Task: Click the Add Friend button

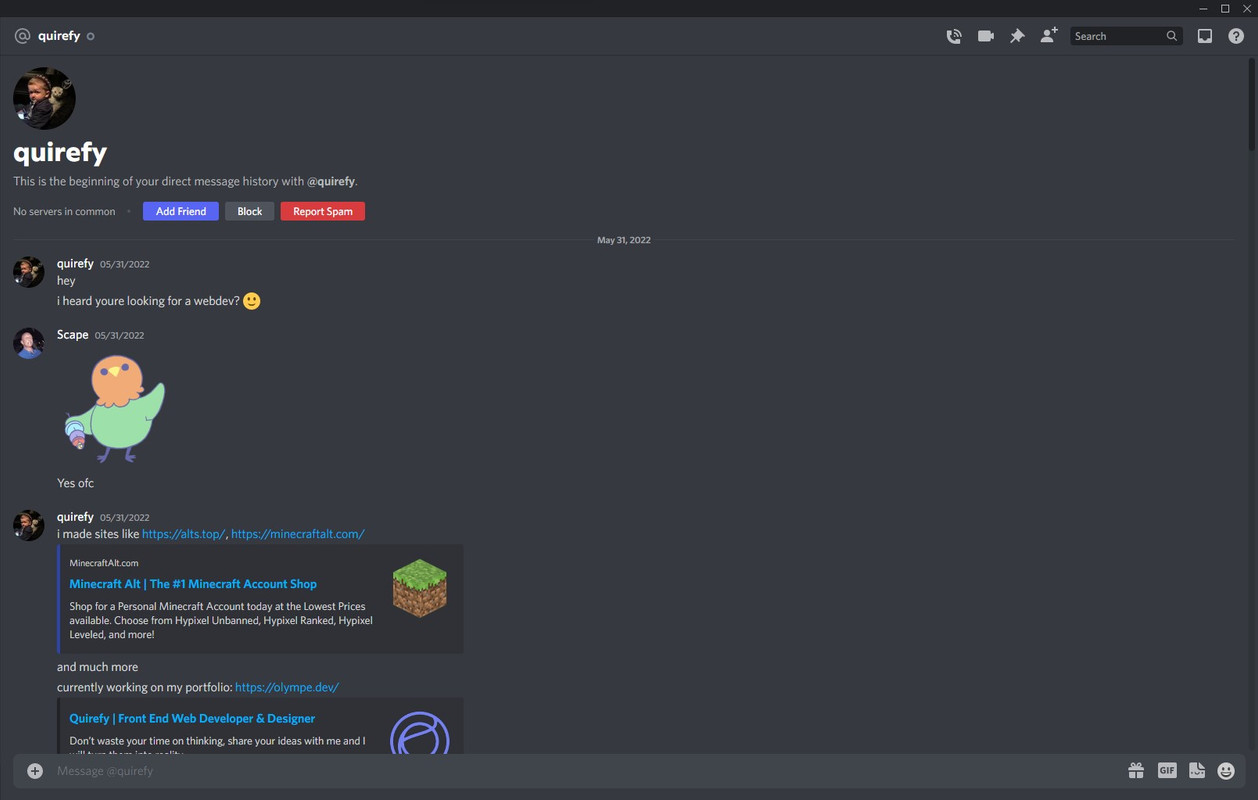Action: [181, 211]
